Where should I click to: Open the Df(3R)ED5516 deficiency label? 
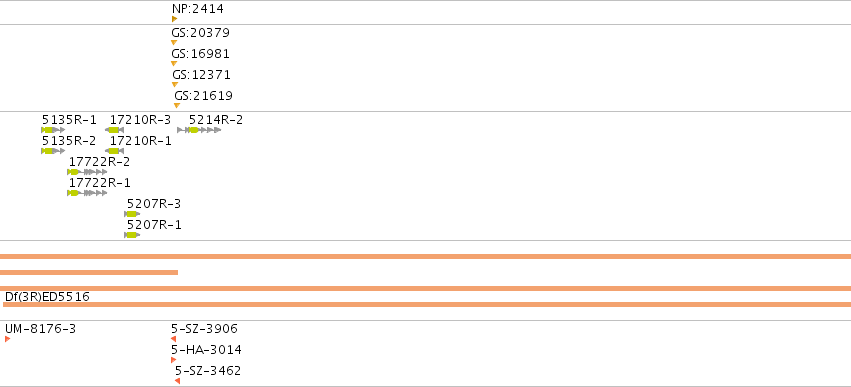[47, 297]
